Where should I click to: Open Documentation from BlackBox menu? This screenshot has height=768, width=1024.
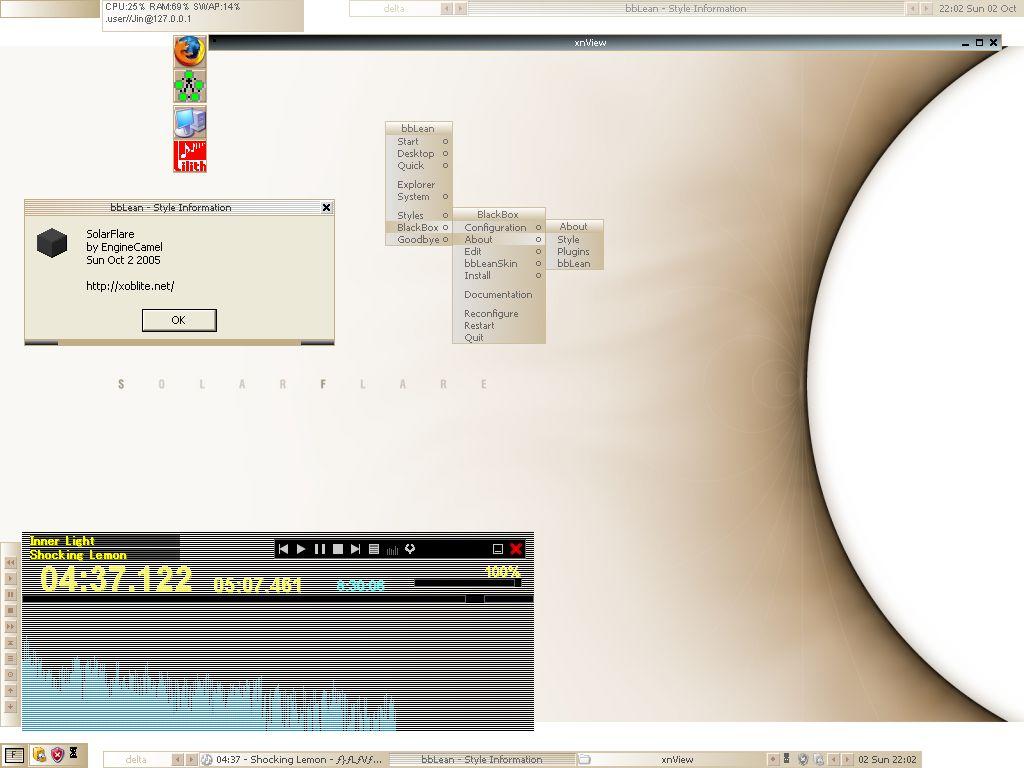pyautogui.click(x=499, y=295)
